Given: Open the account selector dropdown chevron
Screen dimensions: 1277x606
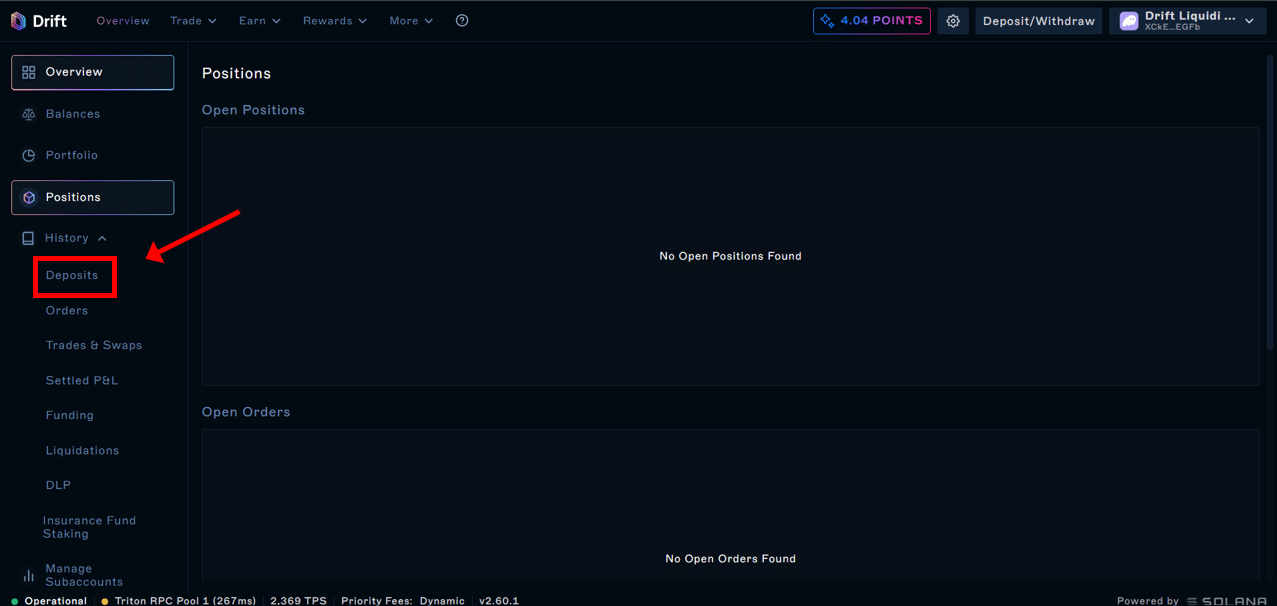Looking at the screenshot, I should coord(1250,21).
